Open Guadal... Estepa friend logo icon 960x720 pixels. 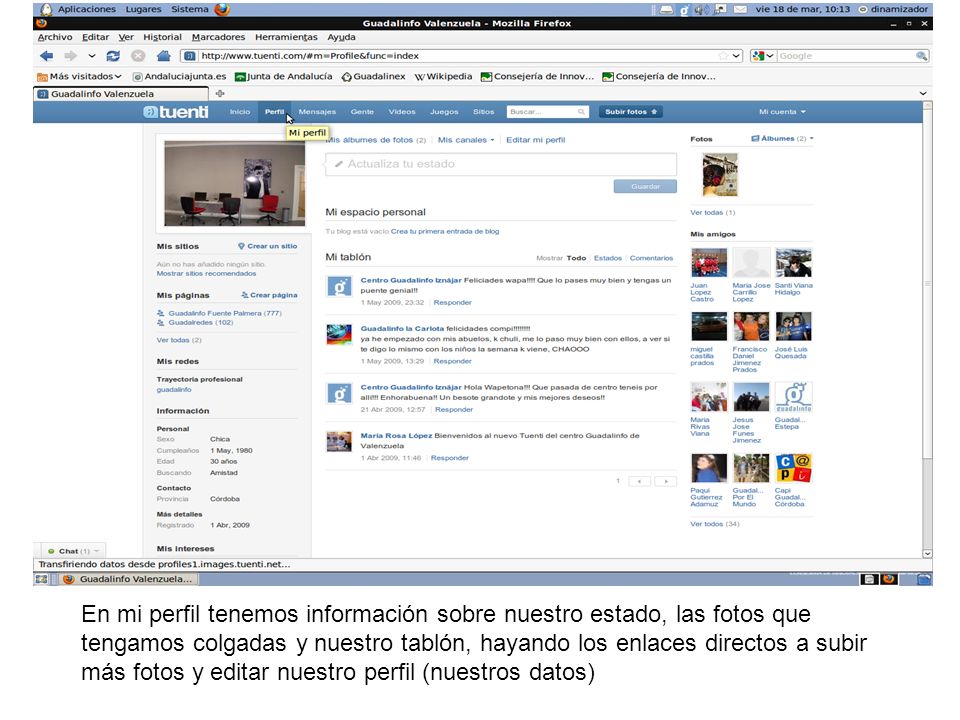coord(793,397)
